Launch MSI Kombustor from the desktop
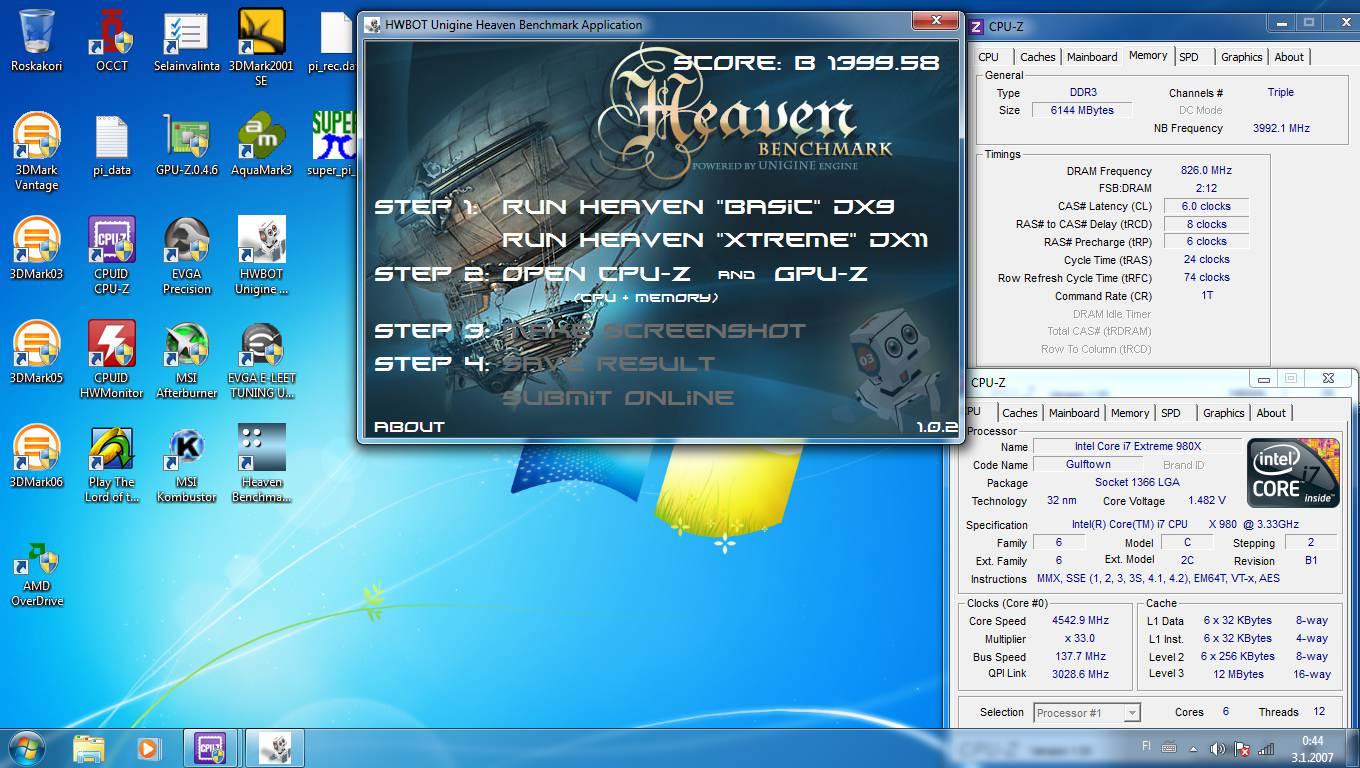1360x768 pixels. [x=187, y=463]
